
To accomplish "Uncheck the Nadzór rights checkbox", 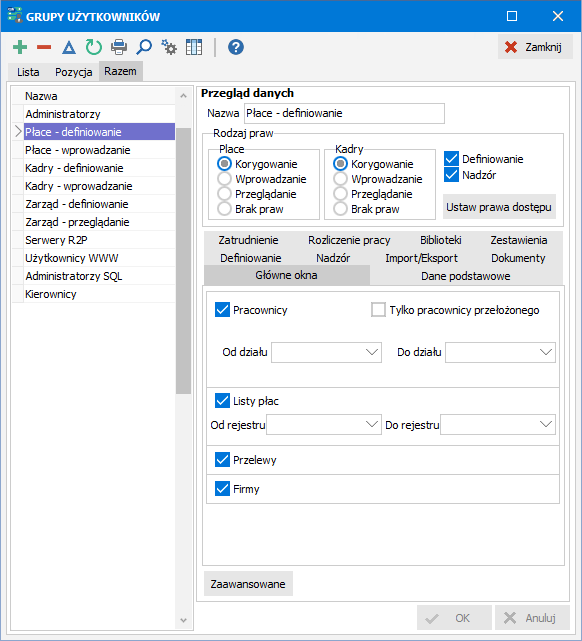I will coord(452,175).
